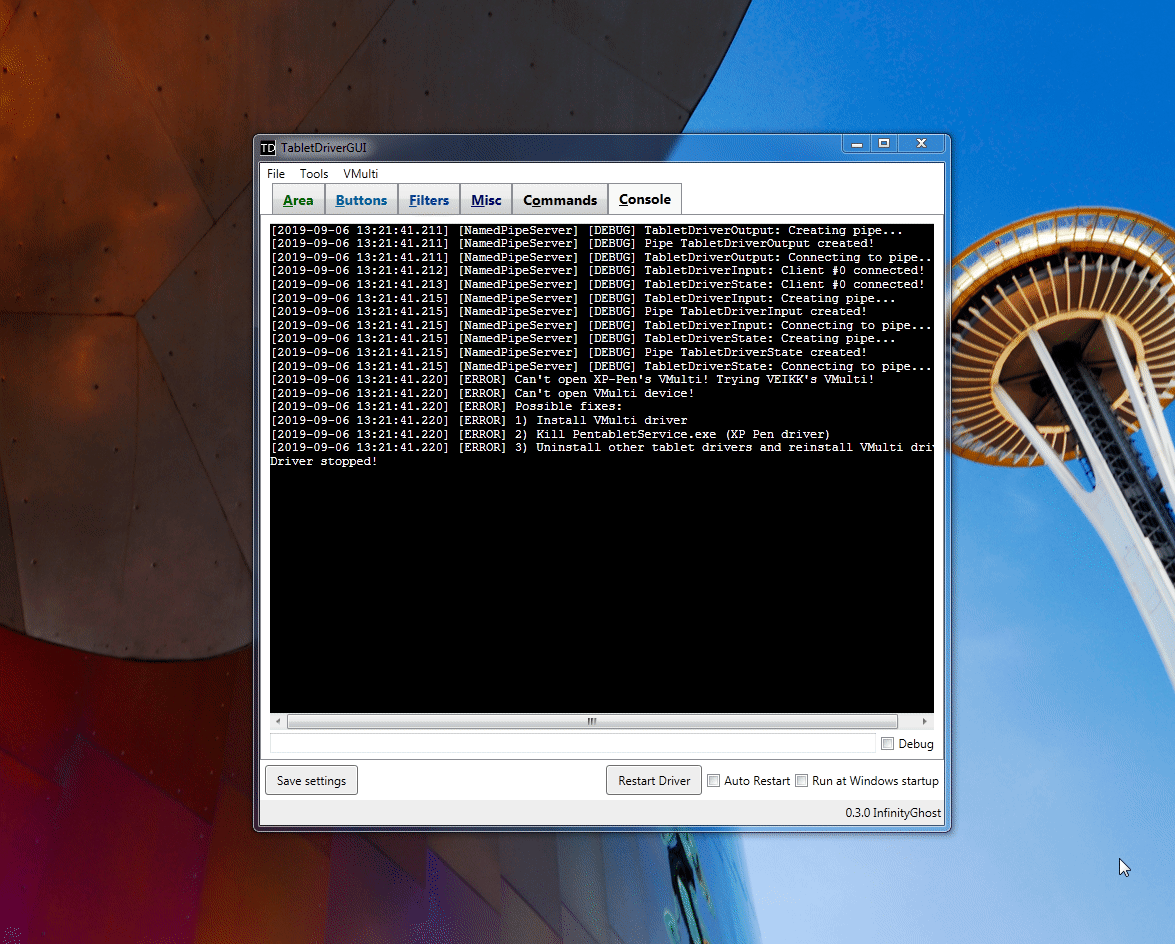
Task: Switch to the Commands tab
Action: click(x=559, y=199)
